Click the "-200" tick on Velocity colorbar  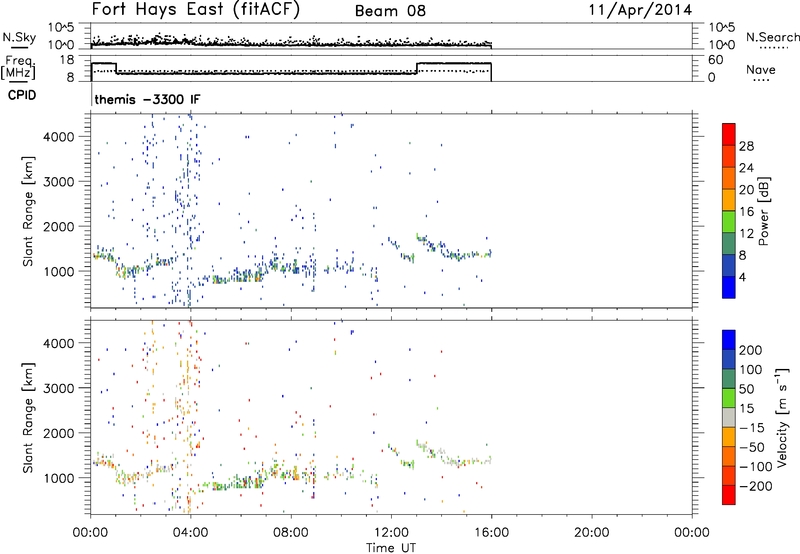click(x=755, y=486)
